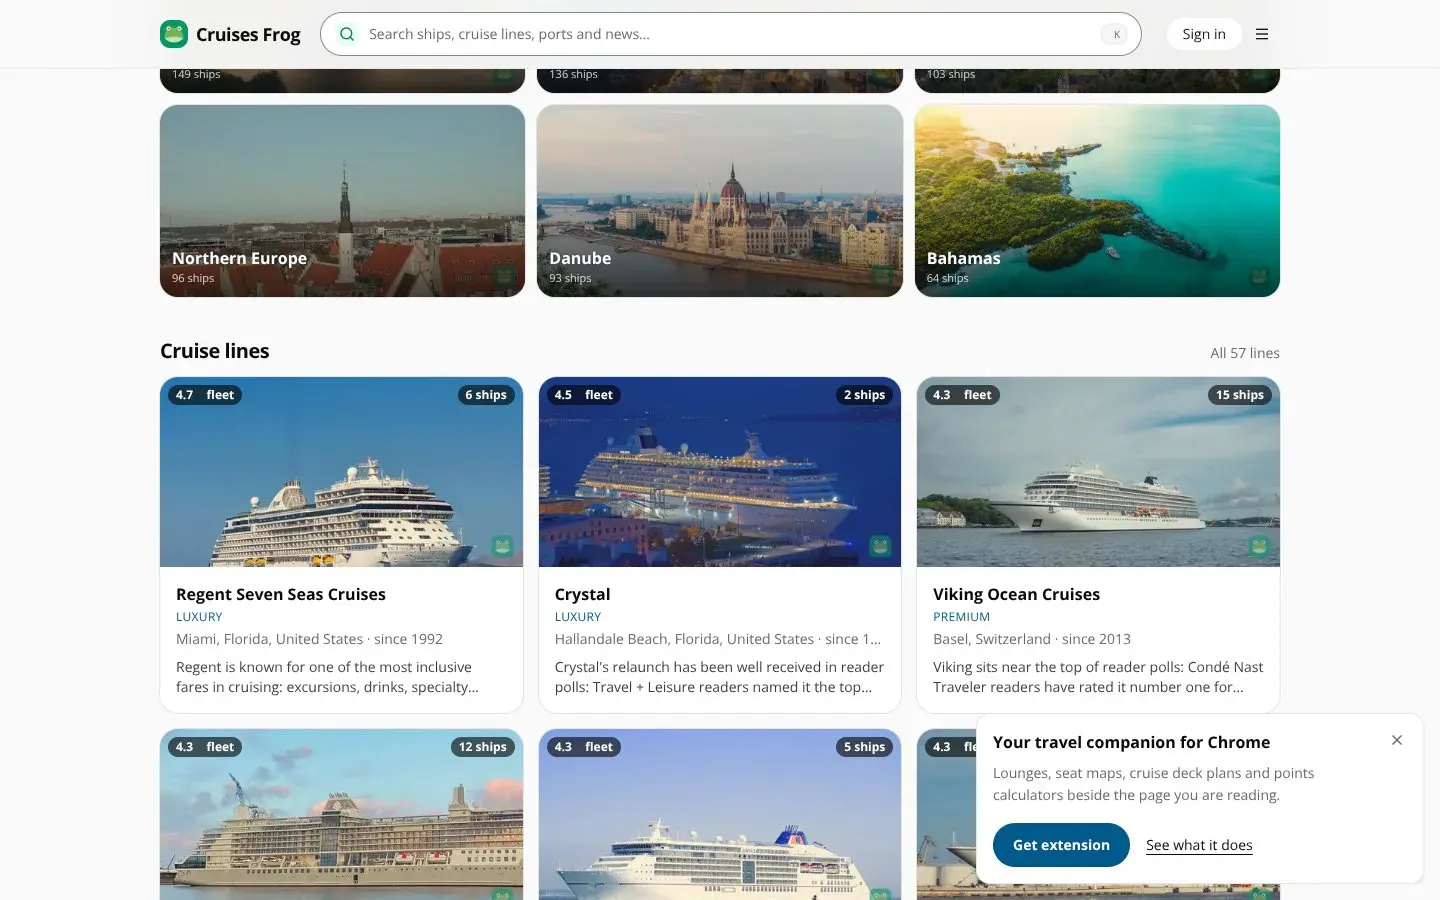This screenshot has width=1440, height=900.
Task: Click the 2 ships count badge
Action: (864, 395)
